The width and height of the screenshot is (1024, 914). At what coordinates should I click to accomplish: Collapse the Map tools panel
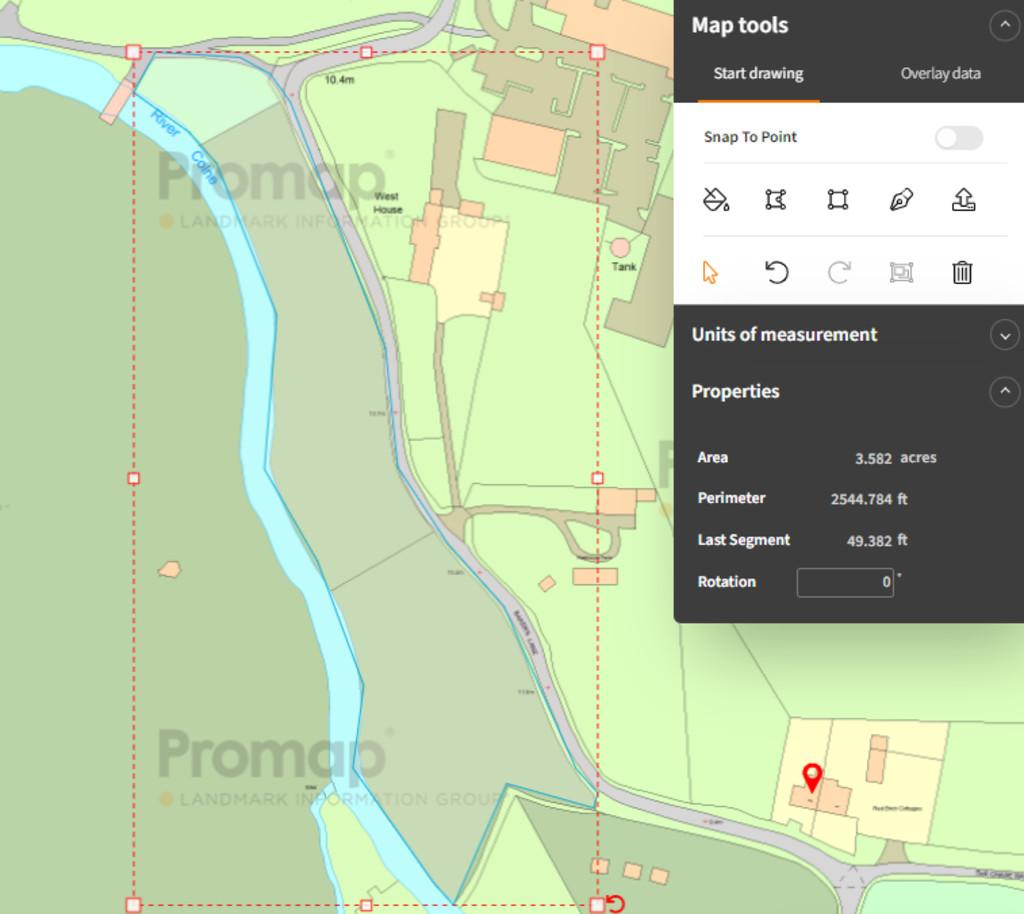coord(1004,25)
